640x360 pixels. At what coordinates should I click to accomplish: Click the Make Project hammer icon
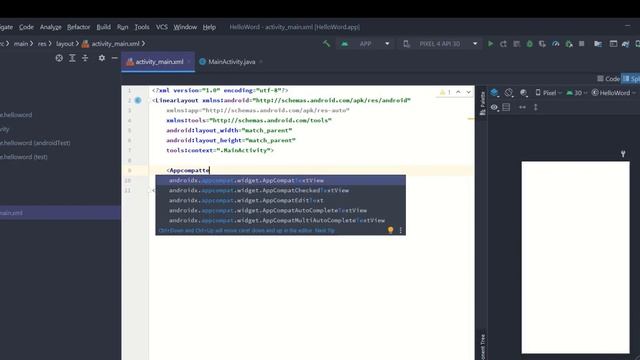coord(327,44)
